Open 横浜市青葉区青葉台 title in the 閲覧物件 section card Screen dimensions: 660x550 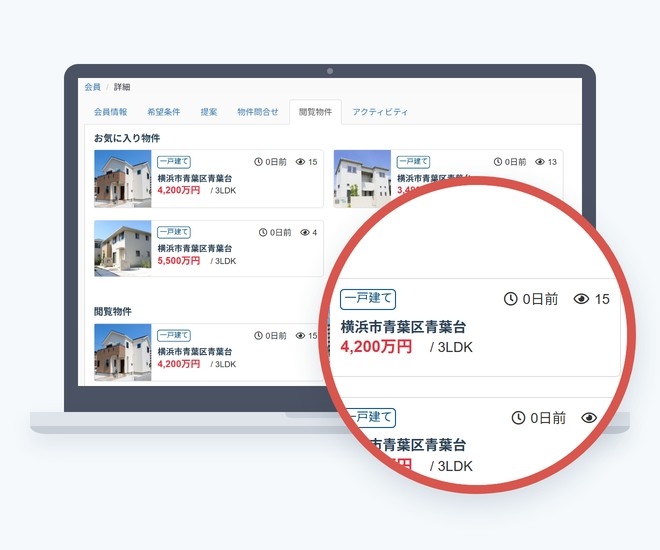pos(194,351)
